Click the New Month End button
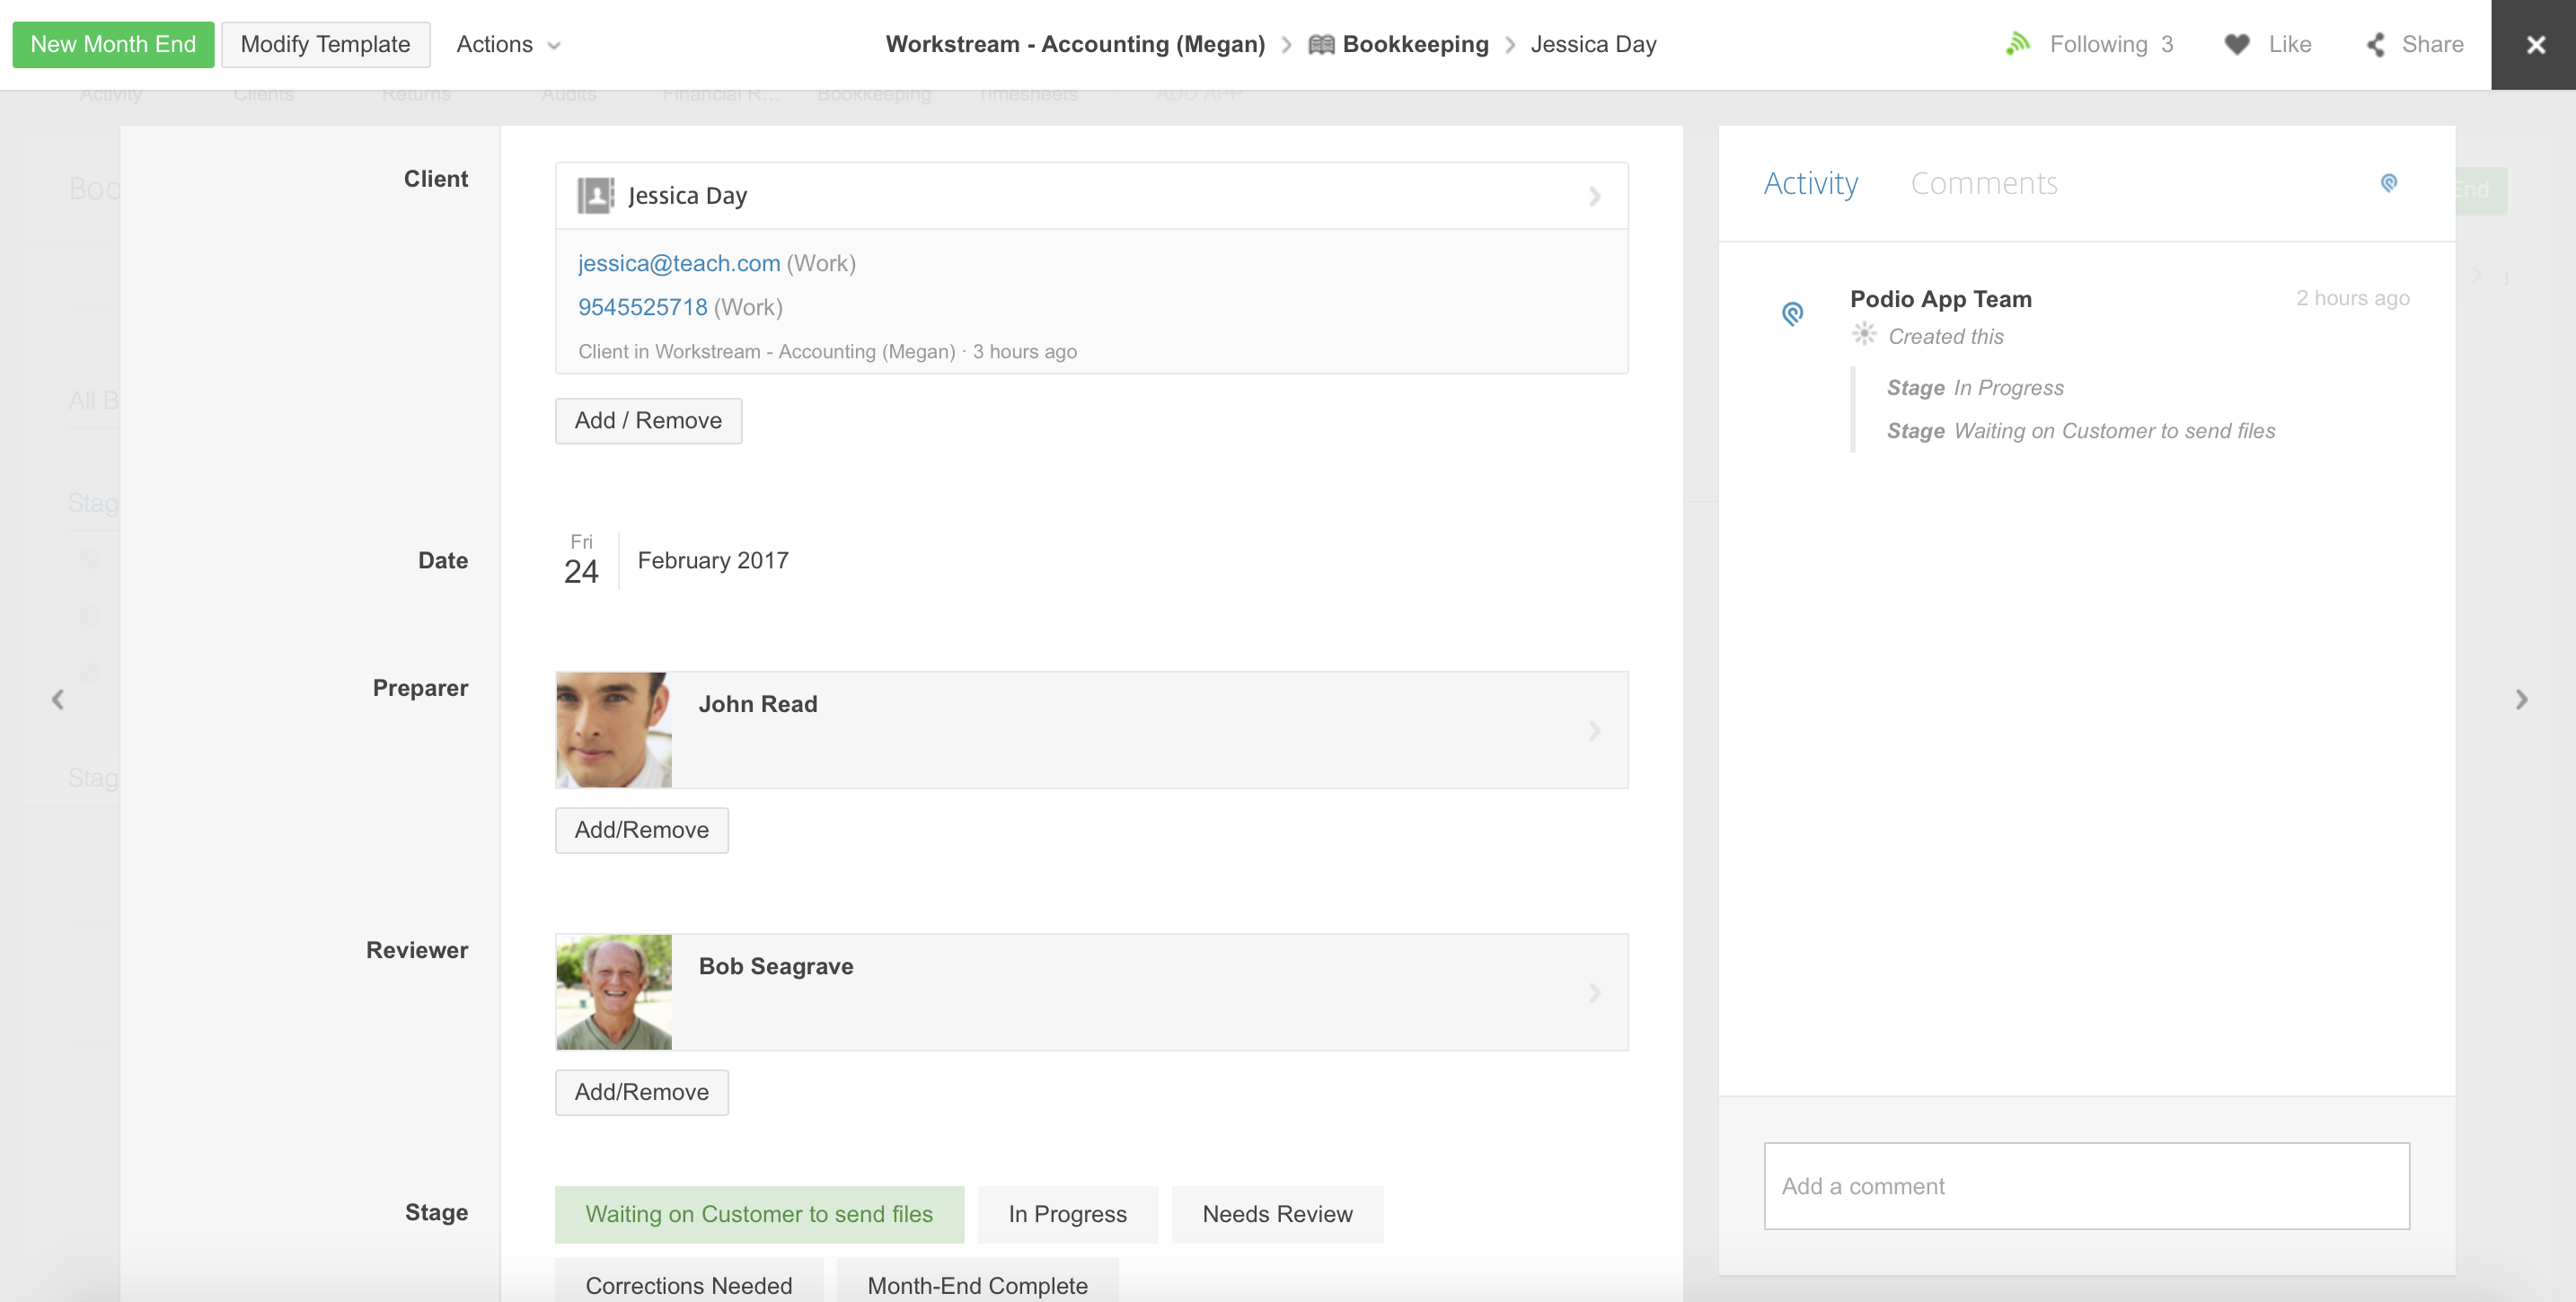 coord(113,44)
